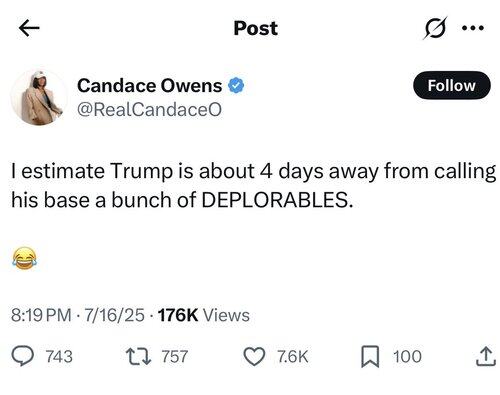Like the post with the heart icon

(x=254, y=356)
